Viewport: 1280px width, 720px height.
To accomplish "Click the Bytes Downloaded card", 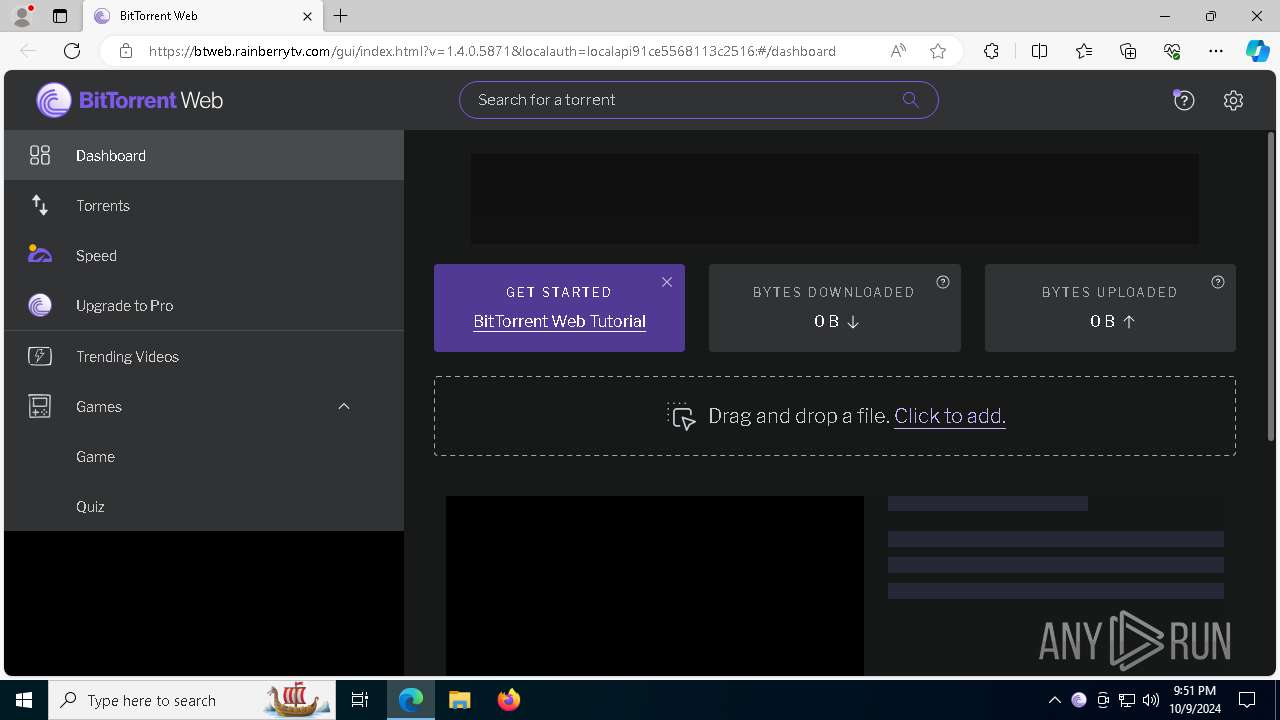I will 835,308.
